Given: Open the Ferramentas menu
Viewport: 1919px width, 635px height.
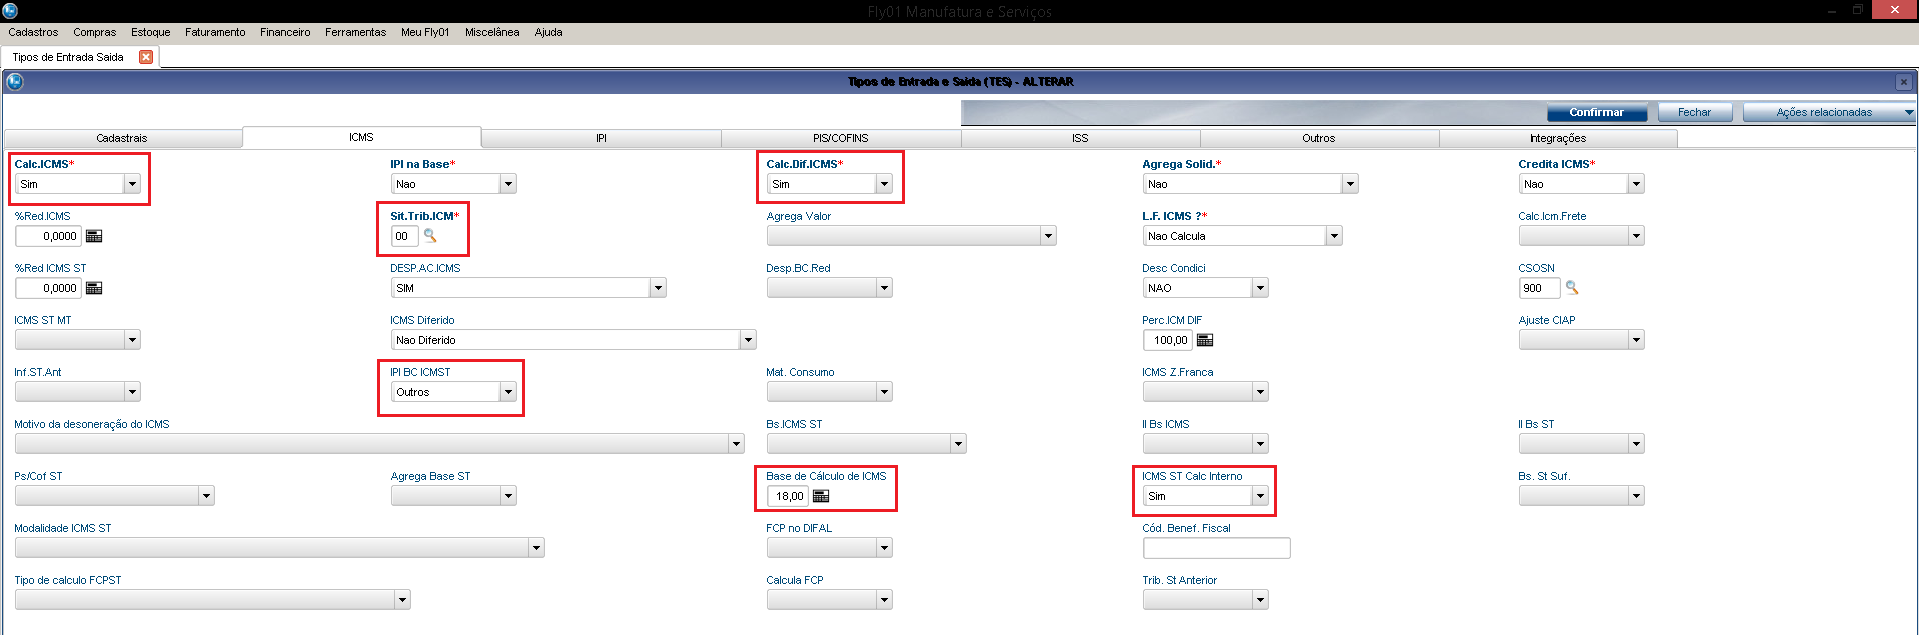Looking at the screenshot, I should pyautogui.click(x=355, y=32).
